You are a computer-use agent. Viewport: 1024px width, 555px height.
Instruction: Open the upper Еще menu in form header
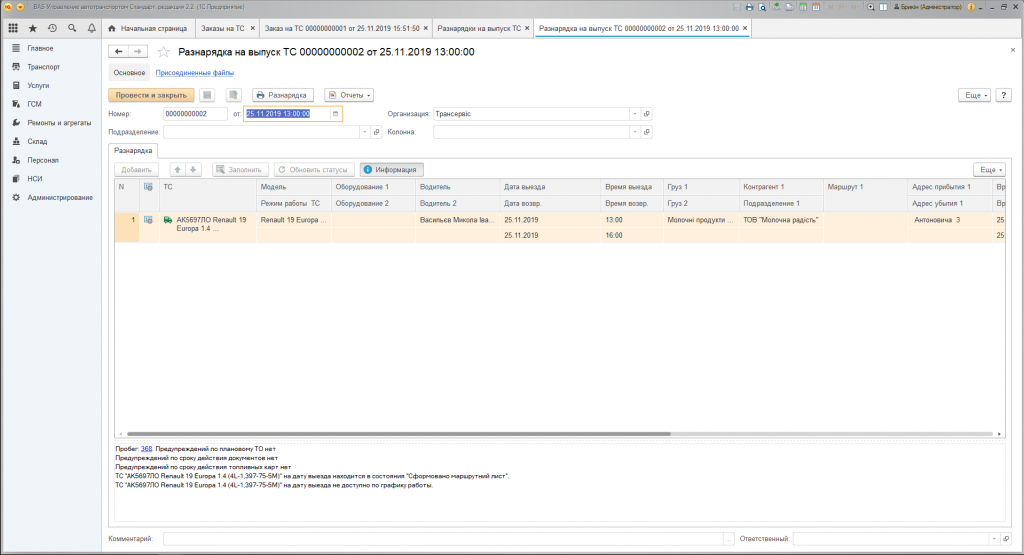tap(974, 95)
